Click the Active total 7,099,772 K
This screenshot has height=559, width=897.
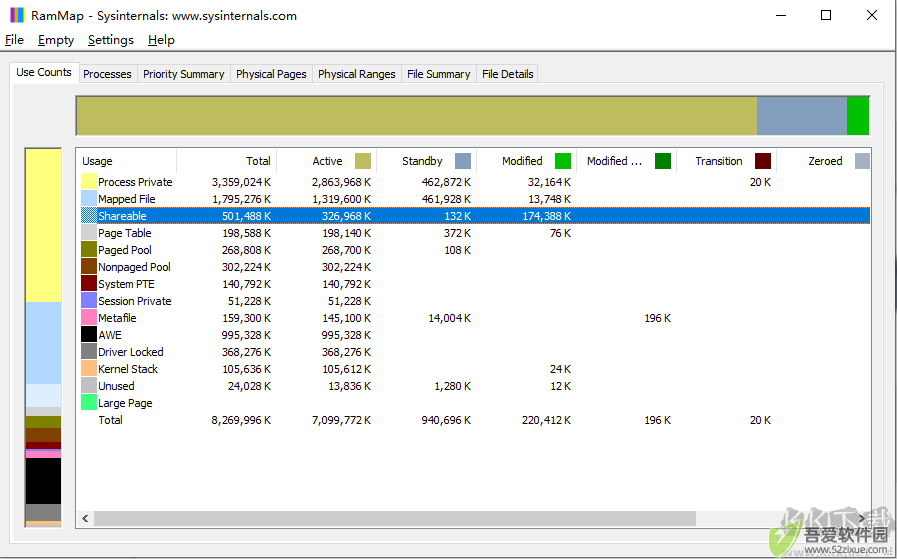(341, 420)
